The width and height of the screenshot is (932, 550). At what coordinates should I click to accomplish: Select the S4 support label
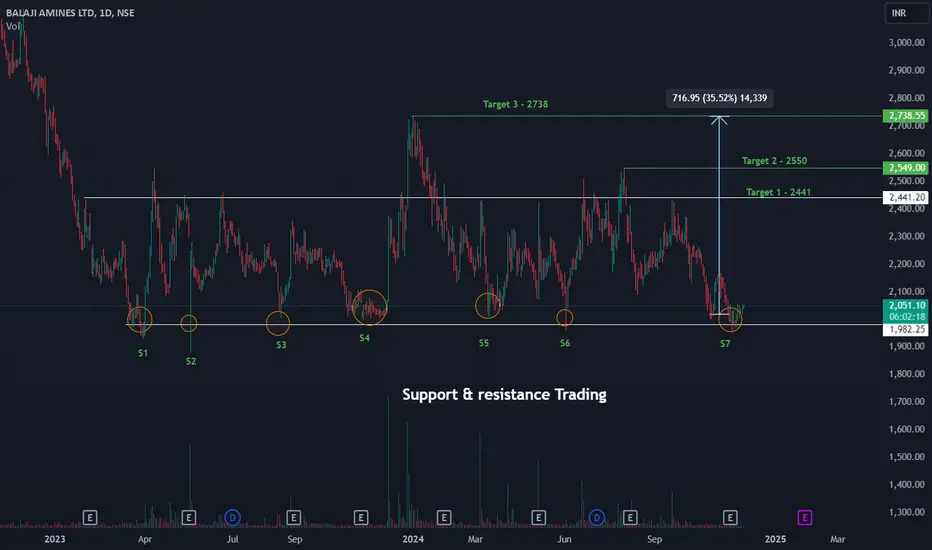tap(364, 338)
